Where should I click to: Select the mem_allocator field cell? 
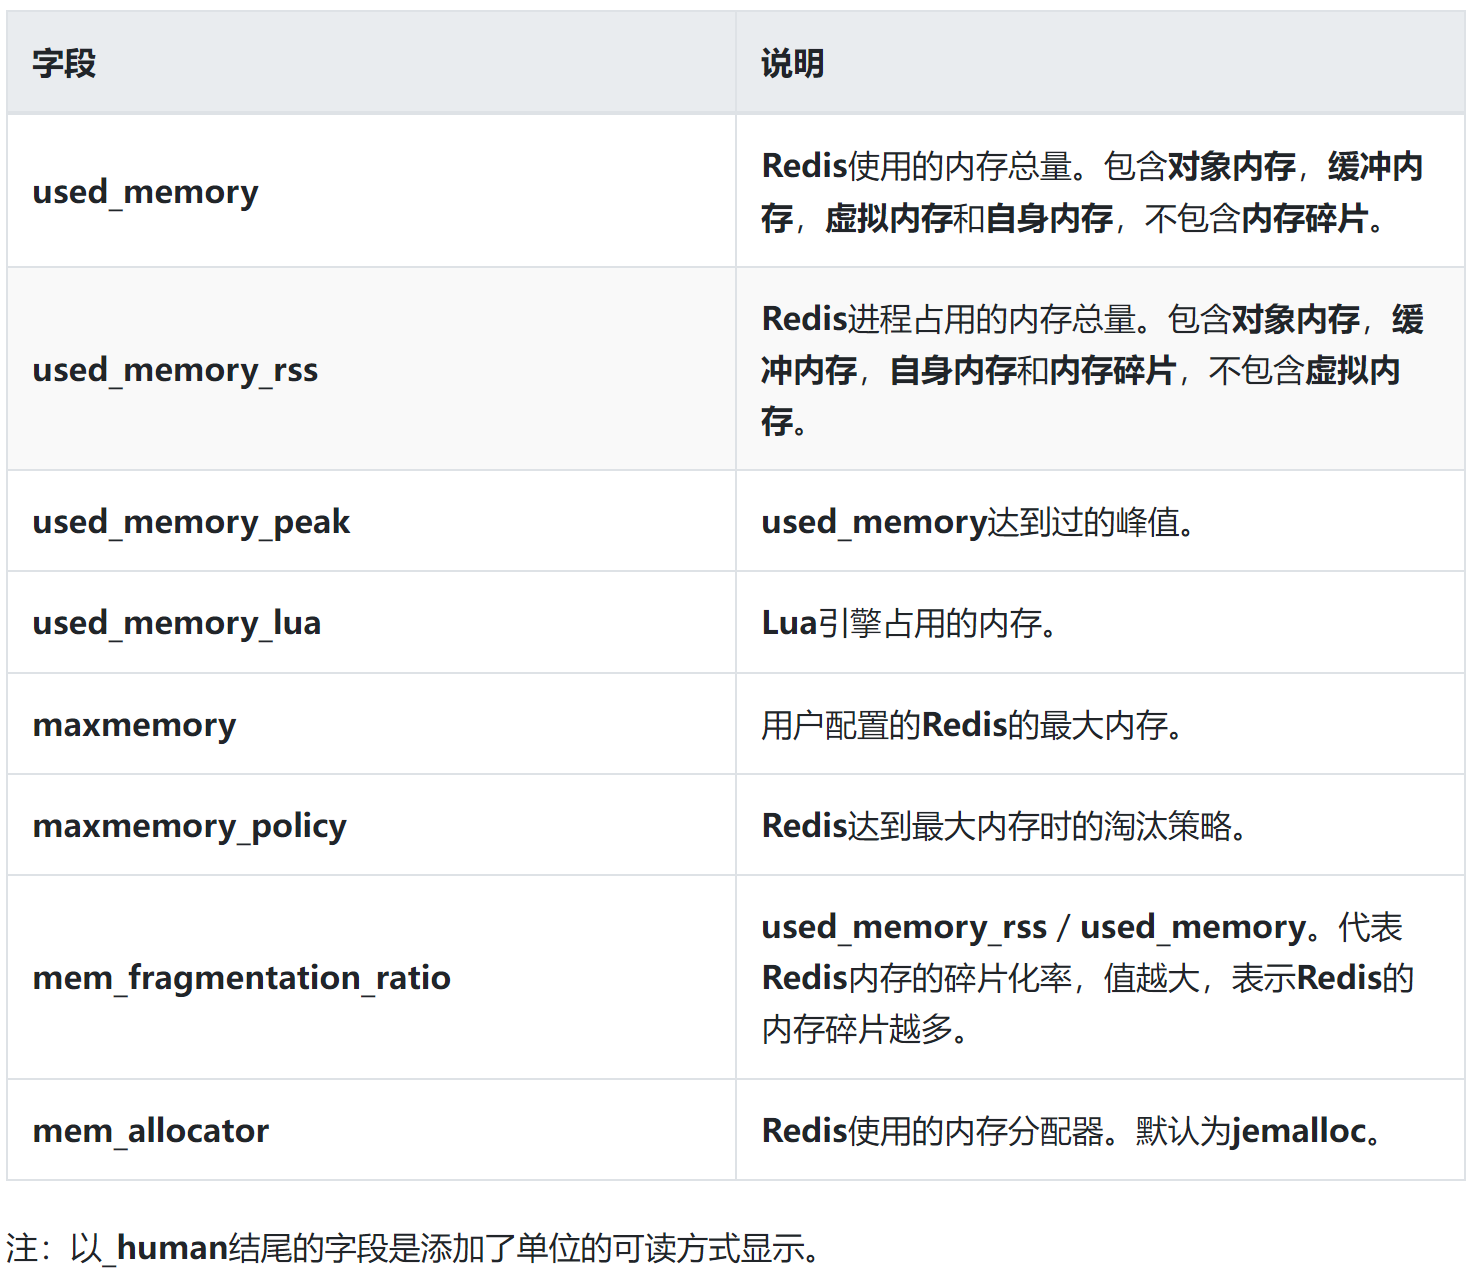371,1130
